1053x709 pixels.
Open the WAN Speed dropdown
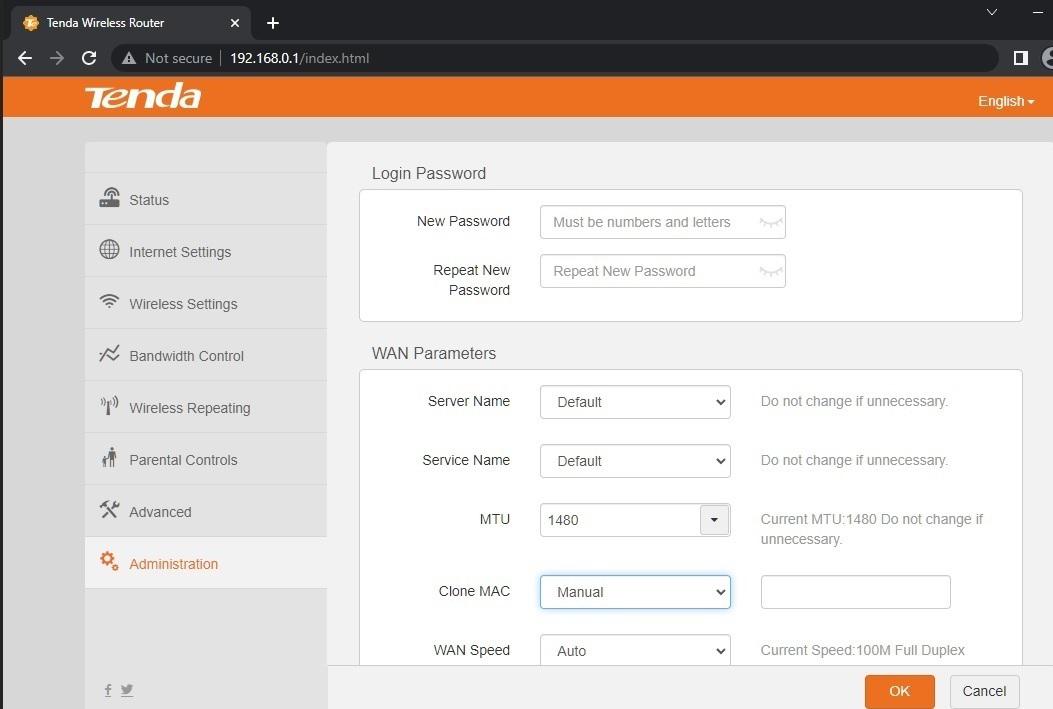click(x=635, y=651)
